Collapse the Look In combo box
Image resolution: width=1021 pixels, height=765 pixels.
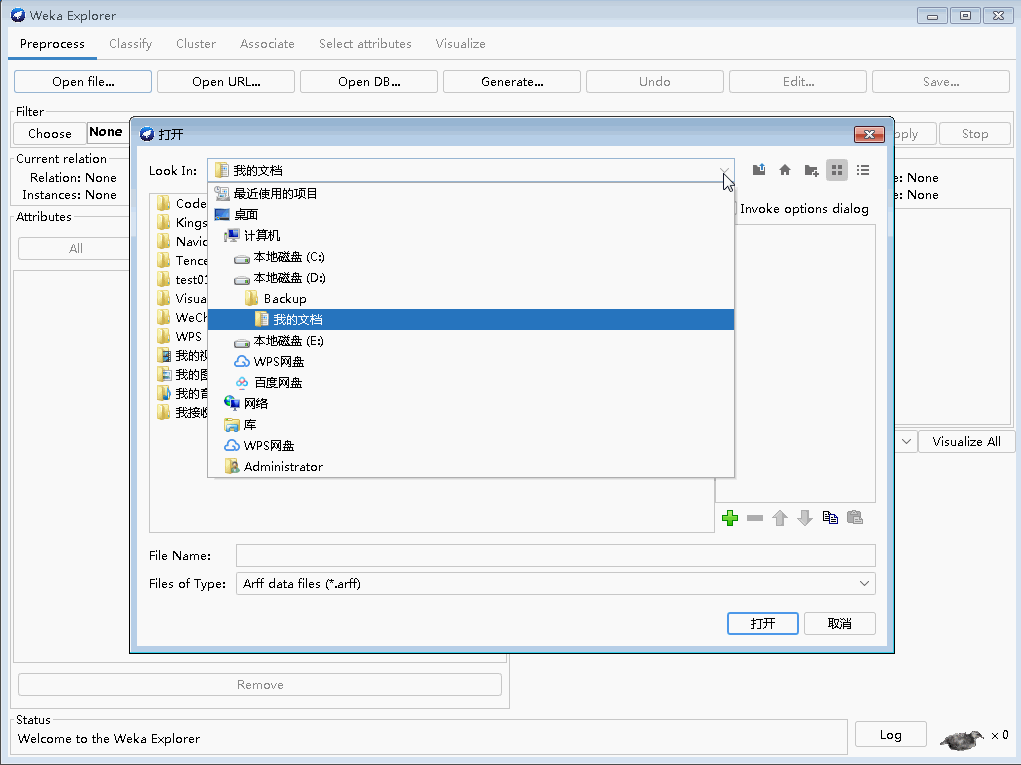coord(724,171)
